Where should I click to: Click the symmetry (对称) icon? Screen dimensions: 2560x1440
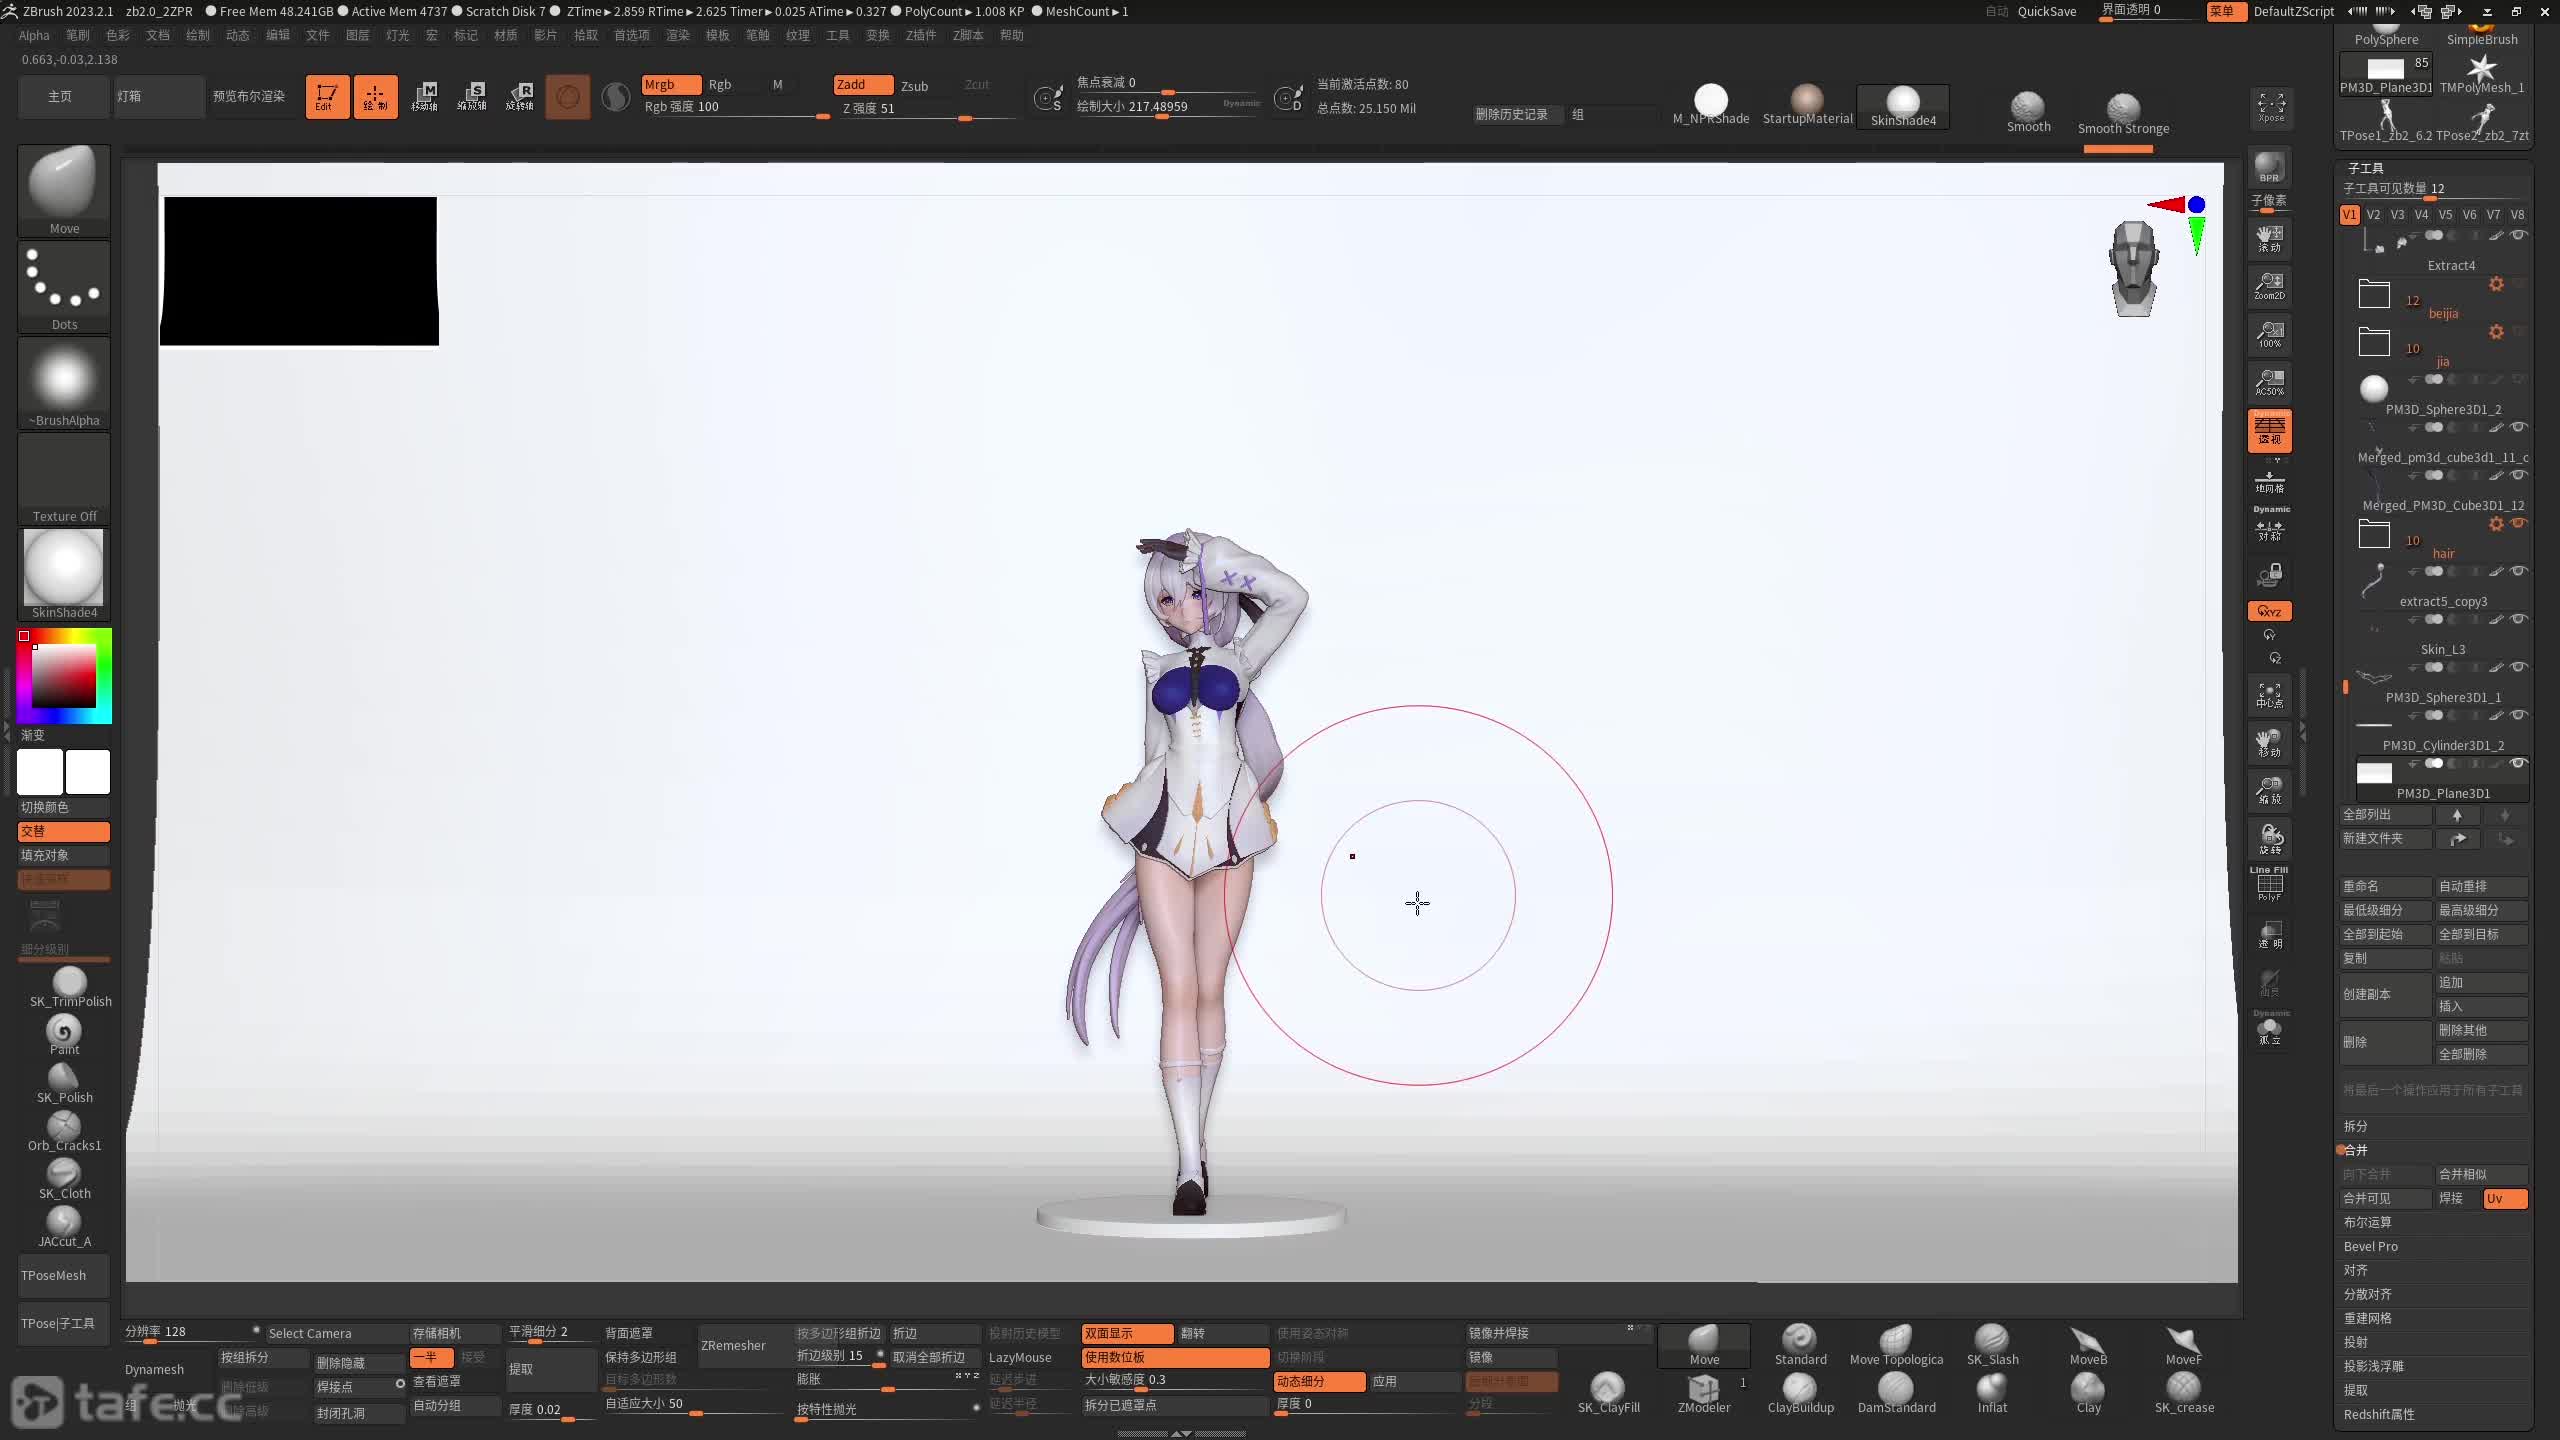click(x=2270, y=529)
